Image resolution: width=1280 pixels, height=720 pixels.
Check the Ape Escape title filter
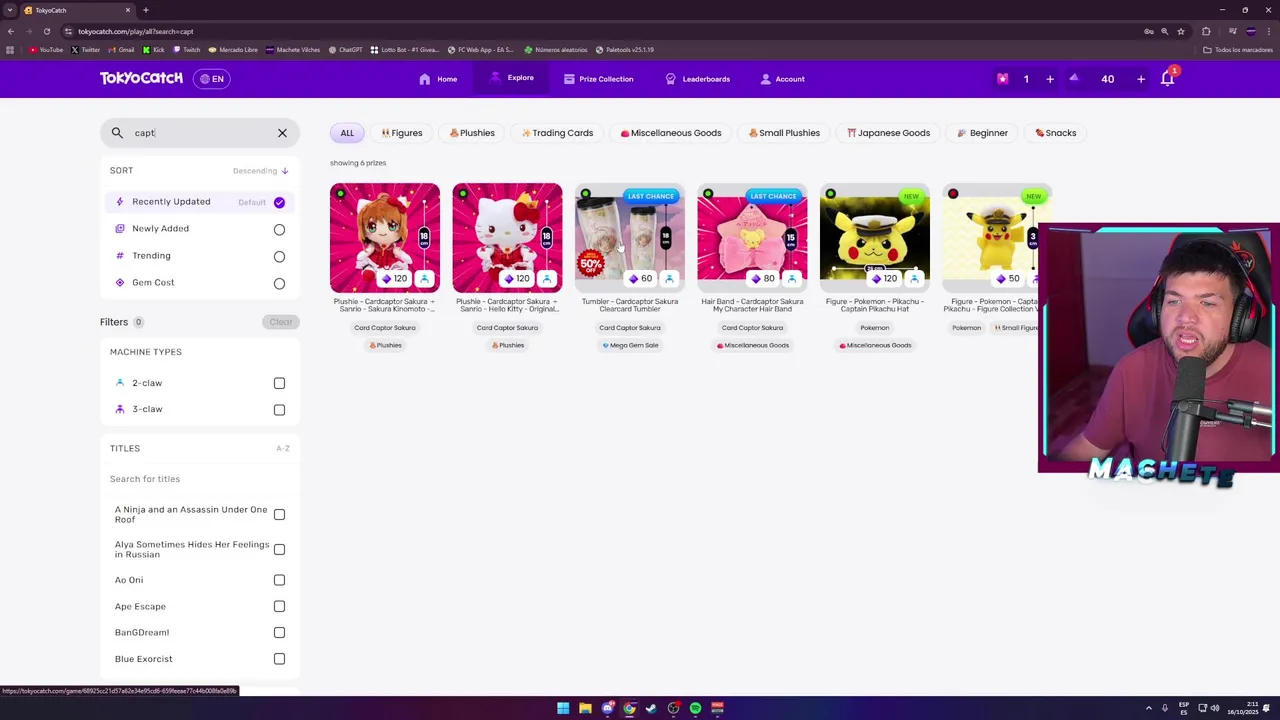(279, 606)
